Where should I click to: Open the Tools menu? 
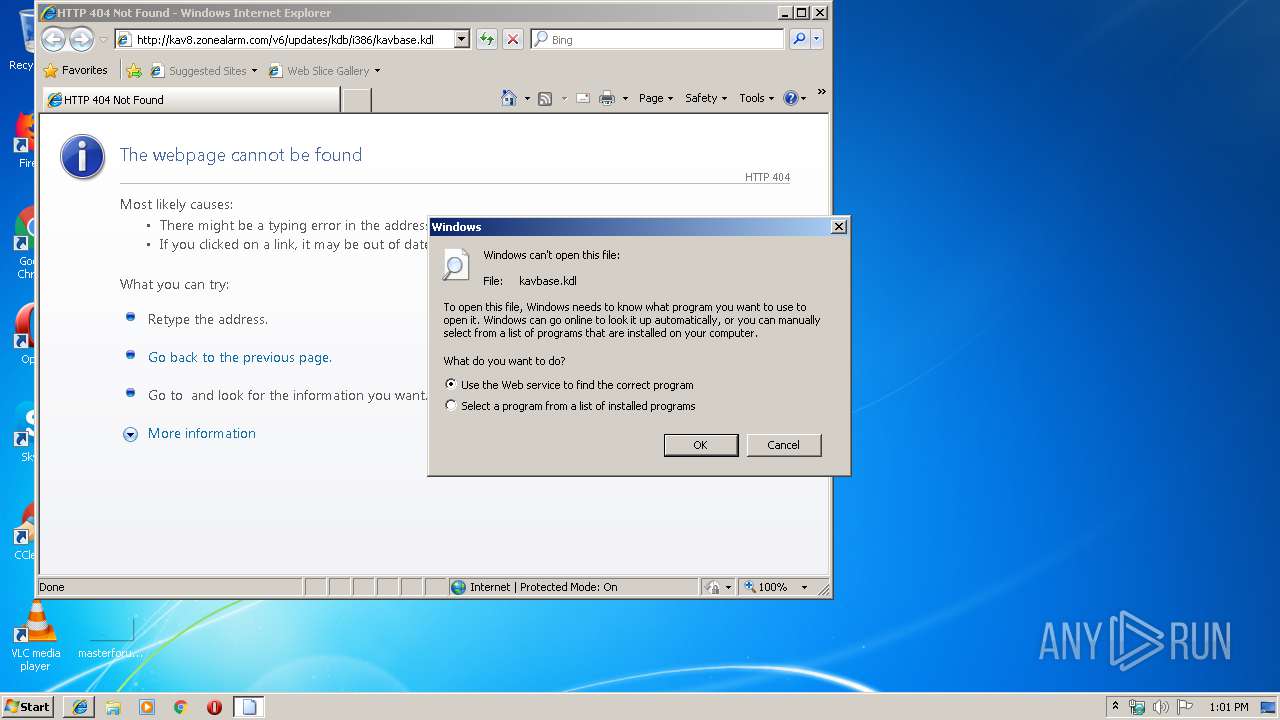point(757,98)
